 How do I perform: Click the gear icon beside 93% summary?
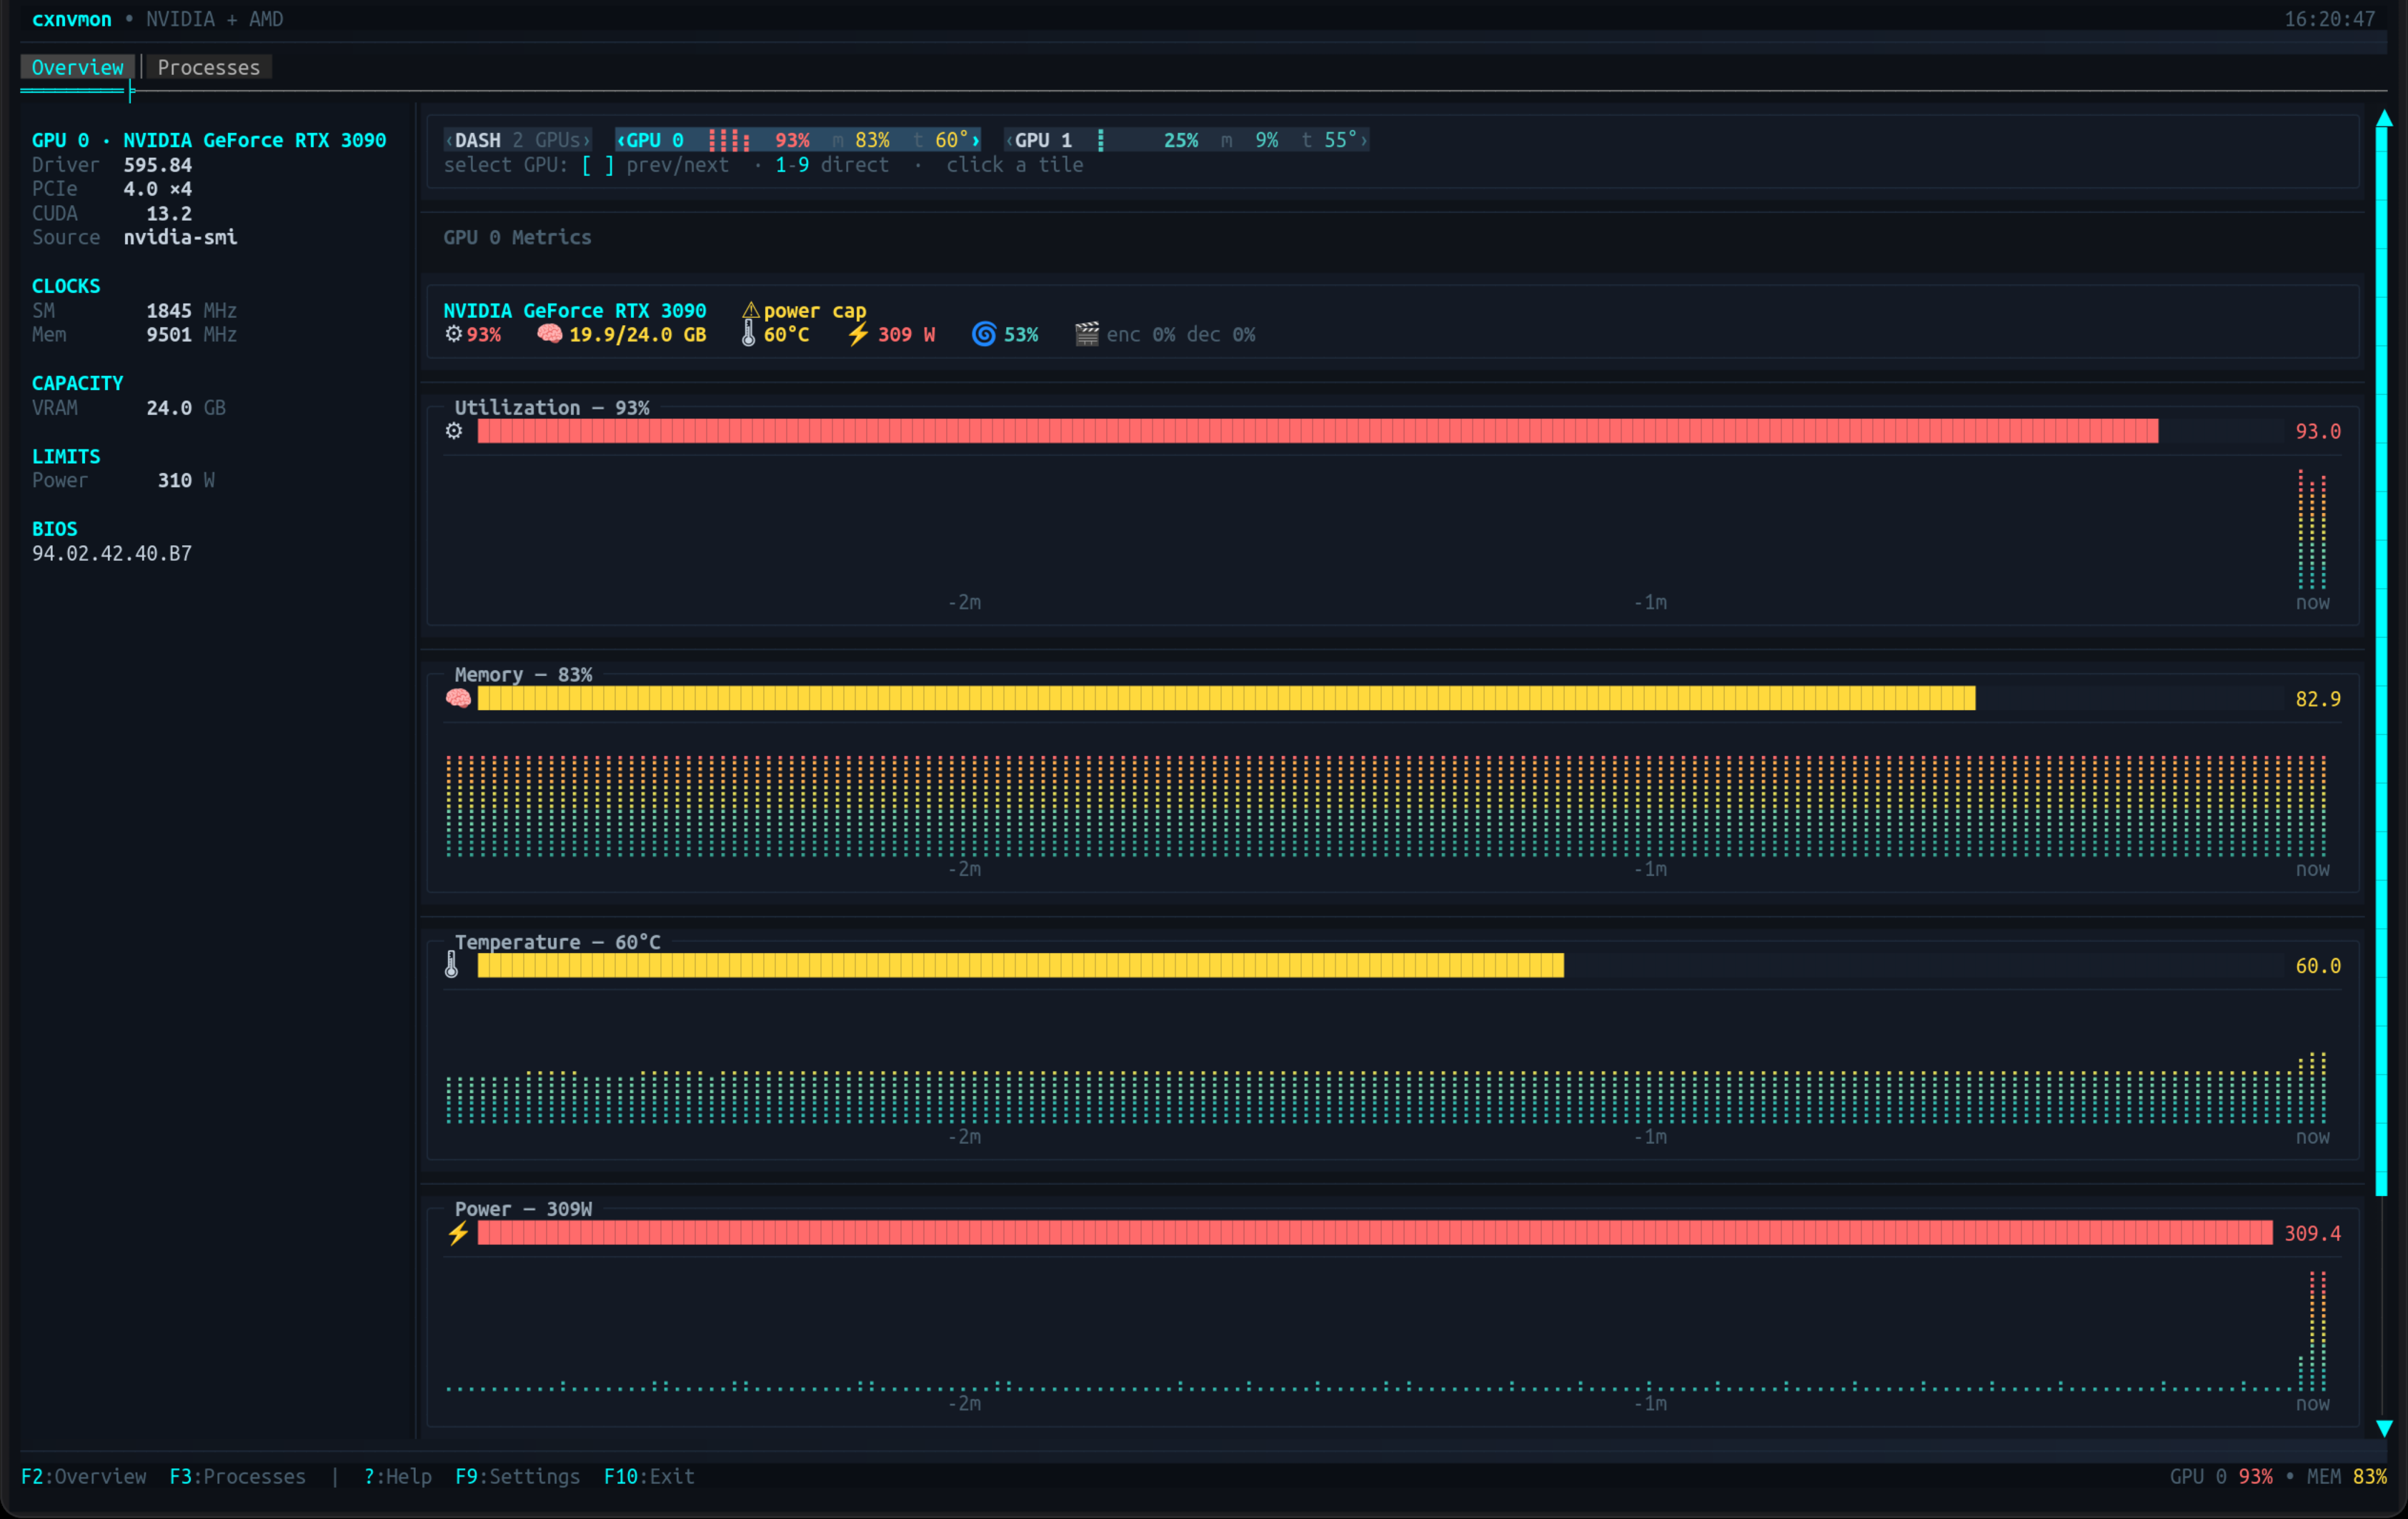(454, 334)
